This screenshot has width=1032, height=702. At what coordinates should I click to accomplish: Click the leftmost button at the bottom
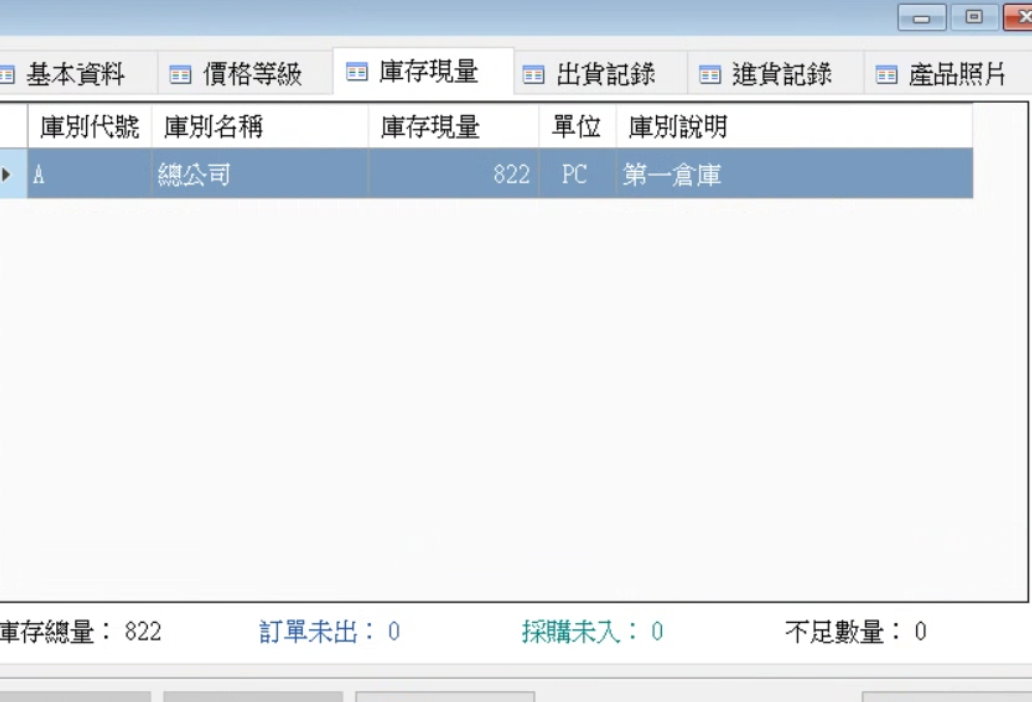click(x=75, y=697)
